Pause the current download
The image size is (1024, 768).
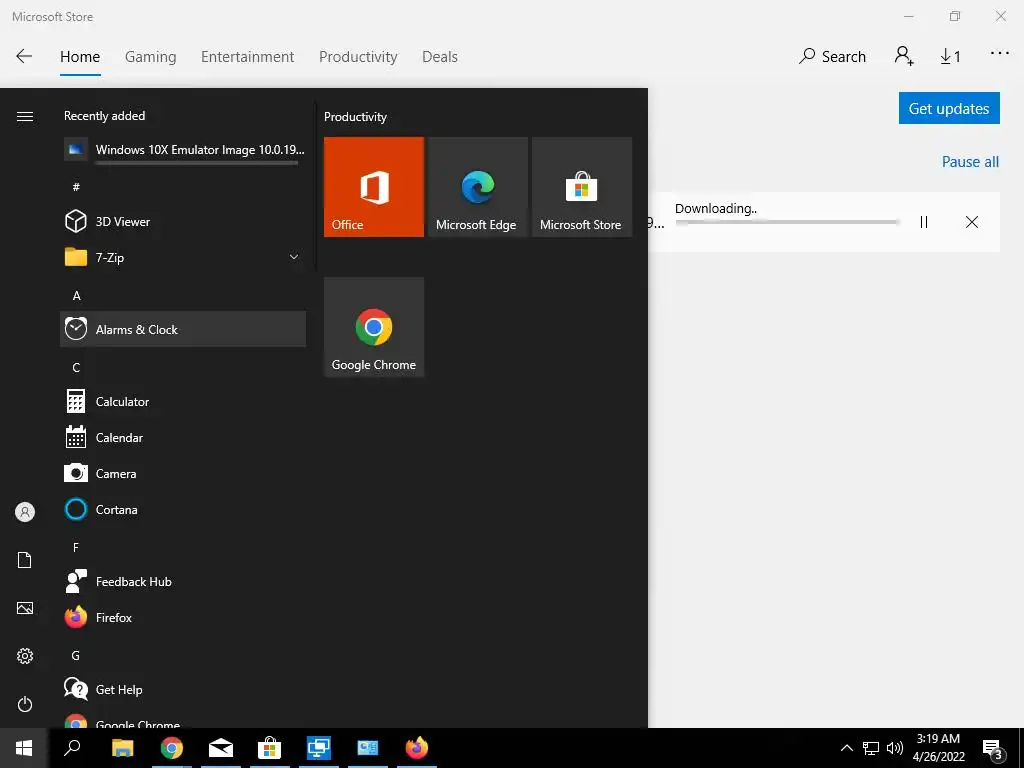923,222
